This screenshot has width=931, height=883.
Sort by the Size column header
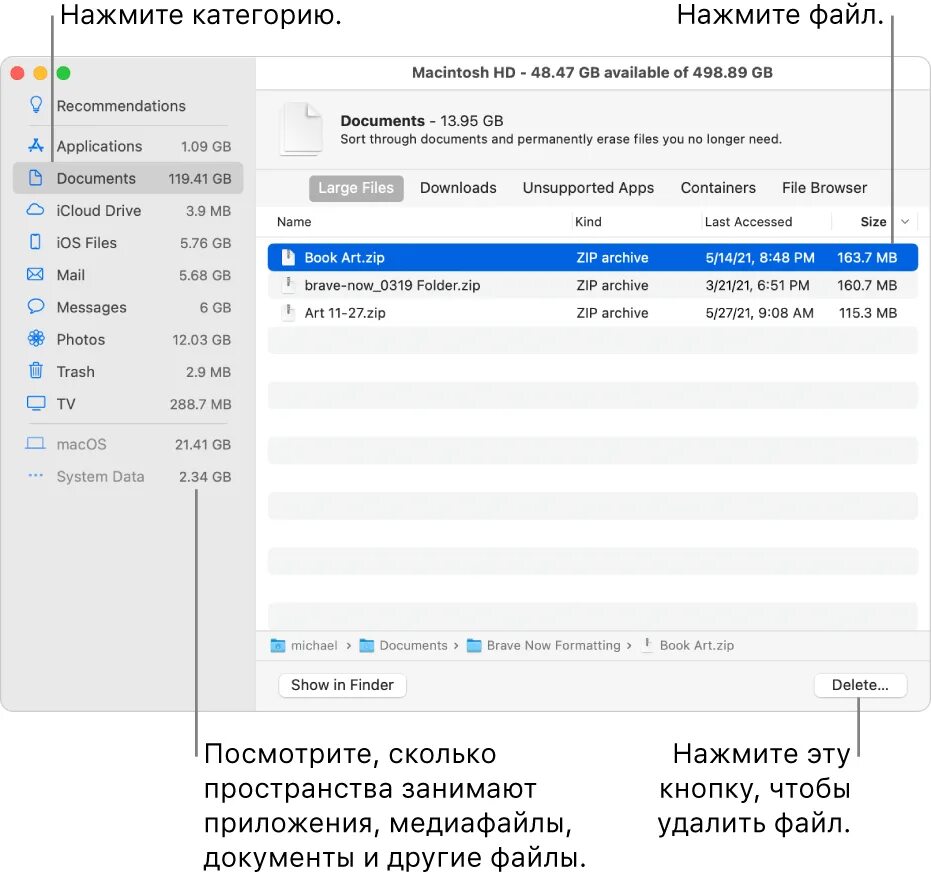873,221
